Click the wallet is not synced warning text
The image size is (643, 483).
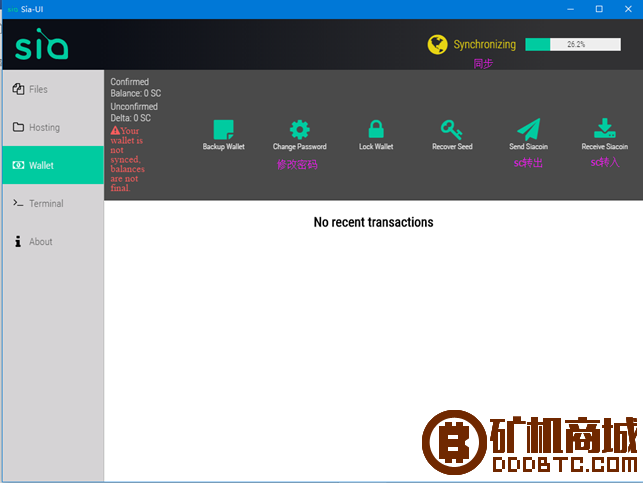coord(127,159)
